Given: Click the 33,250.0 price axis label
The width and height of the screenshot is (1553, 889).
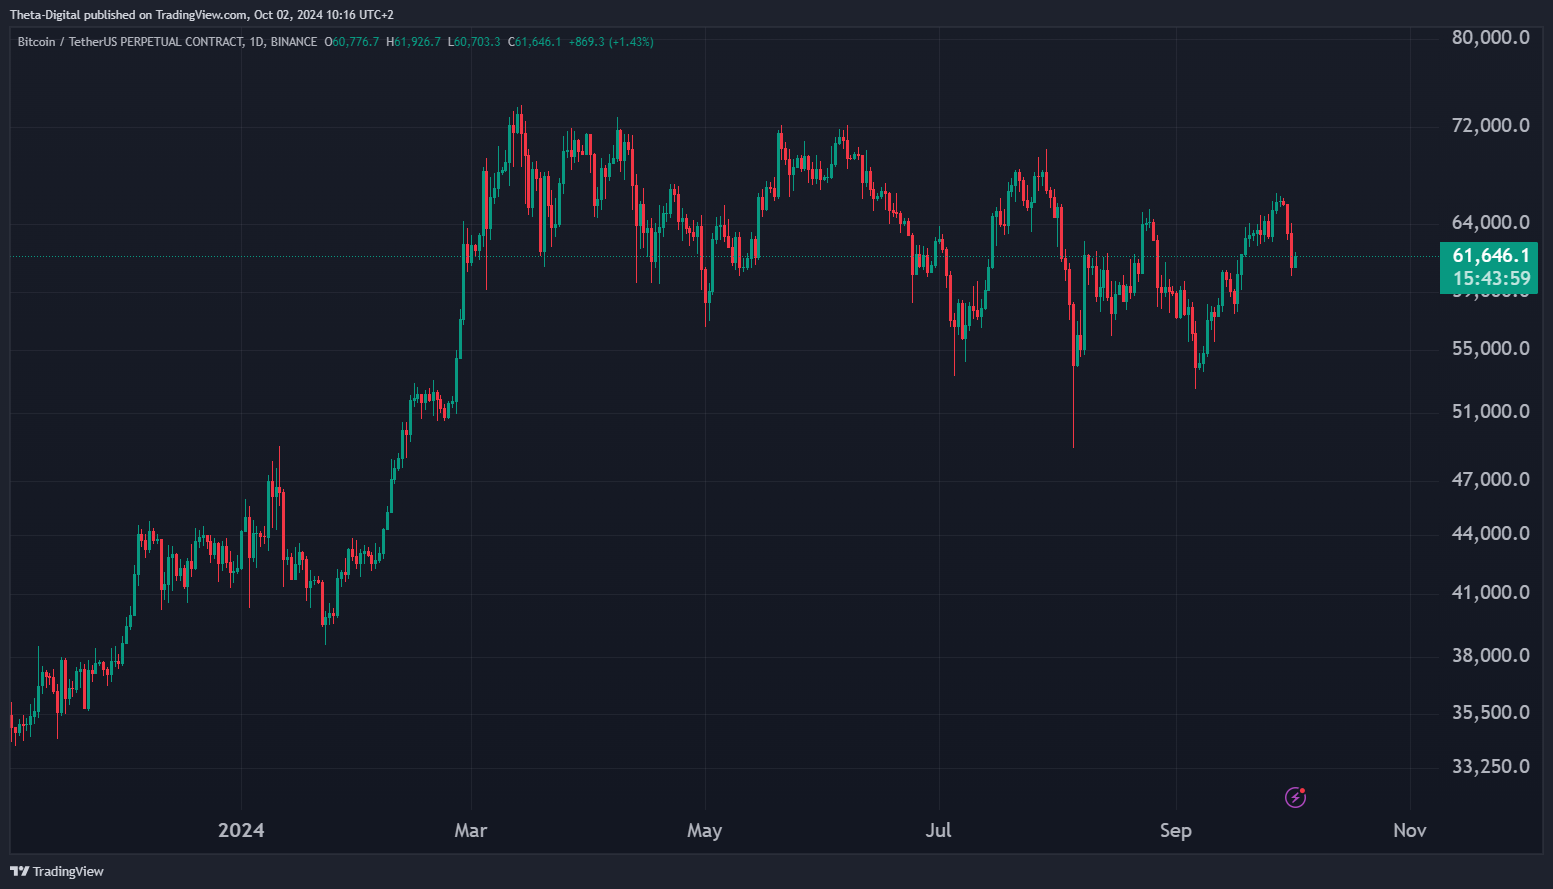Looking at the screenshot, I should point(1490,767).
